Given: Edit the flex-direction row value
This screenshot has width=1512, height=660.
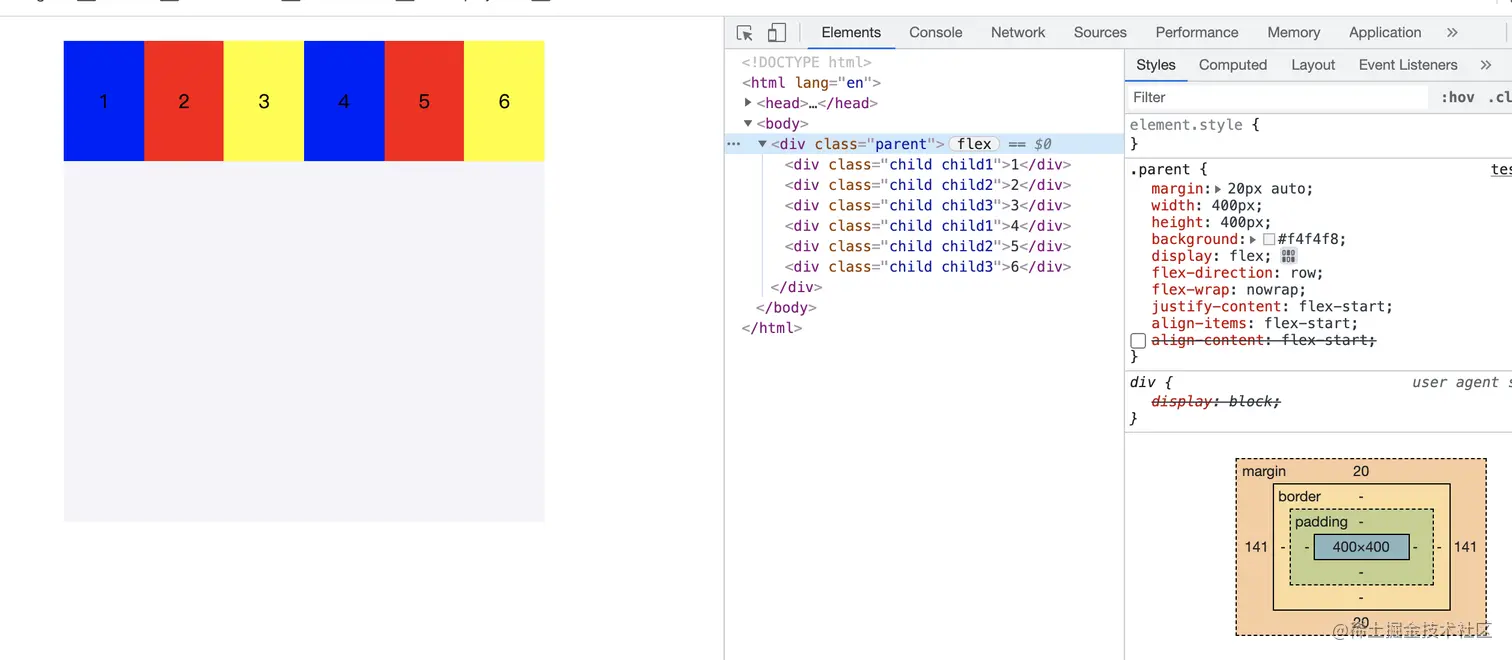Looking at the screenshot, I should point(1301,273).
